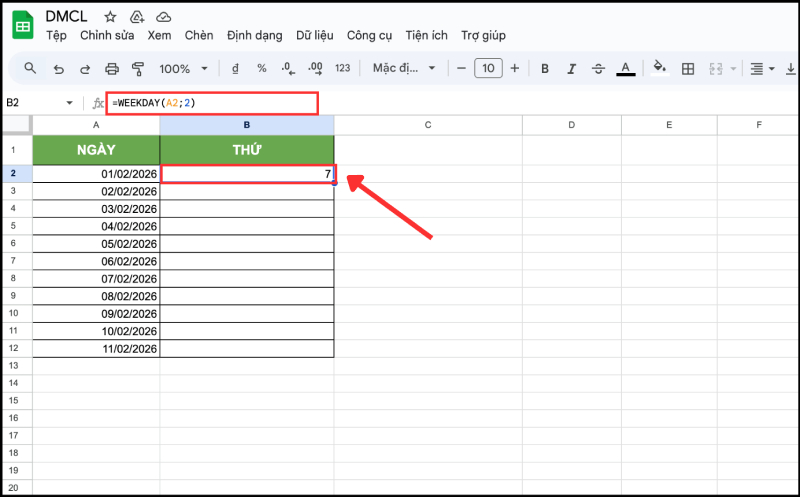Open the Dữ liệu menu

tap(316, 36)
